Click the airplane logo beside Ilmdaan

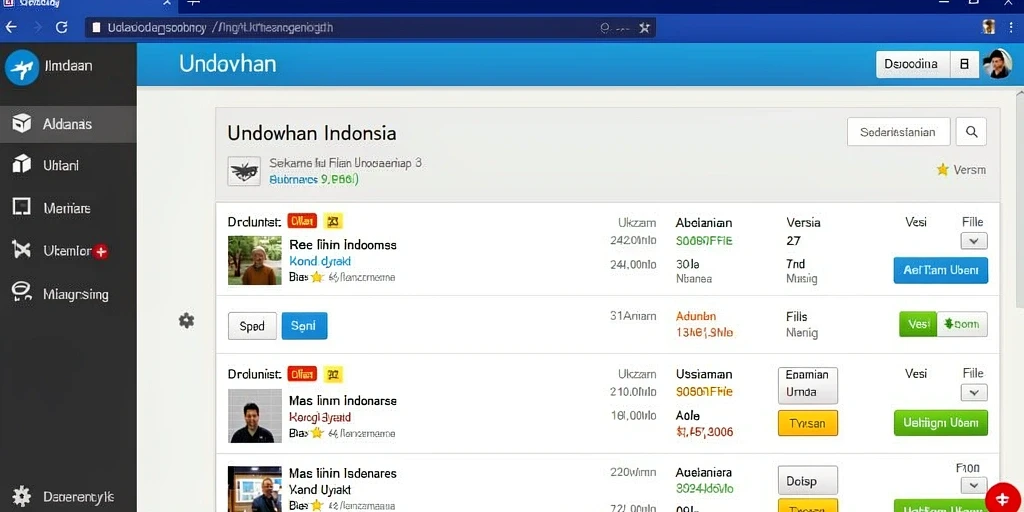(x=22, y=66)
